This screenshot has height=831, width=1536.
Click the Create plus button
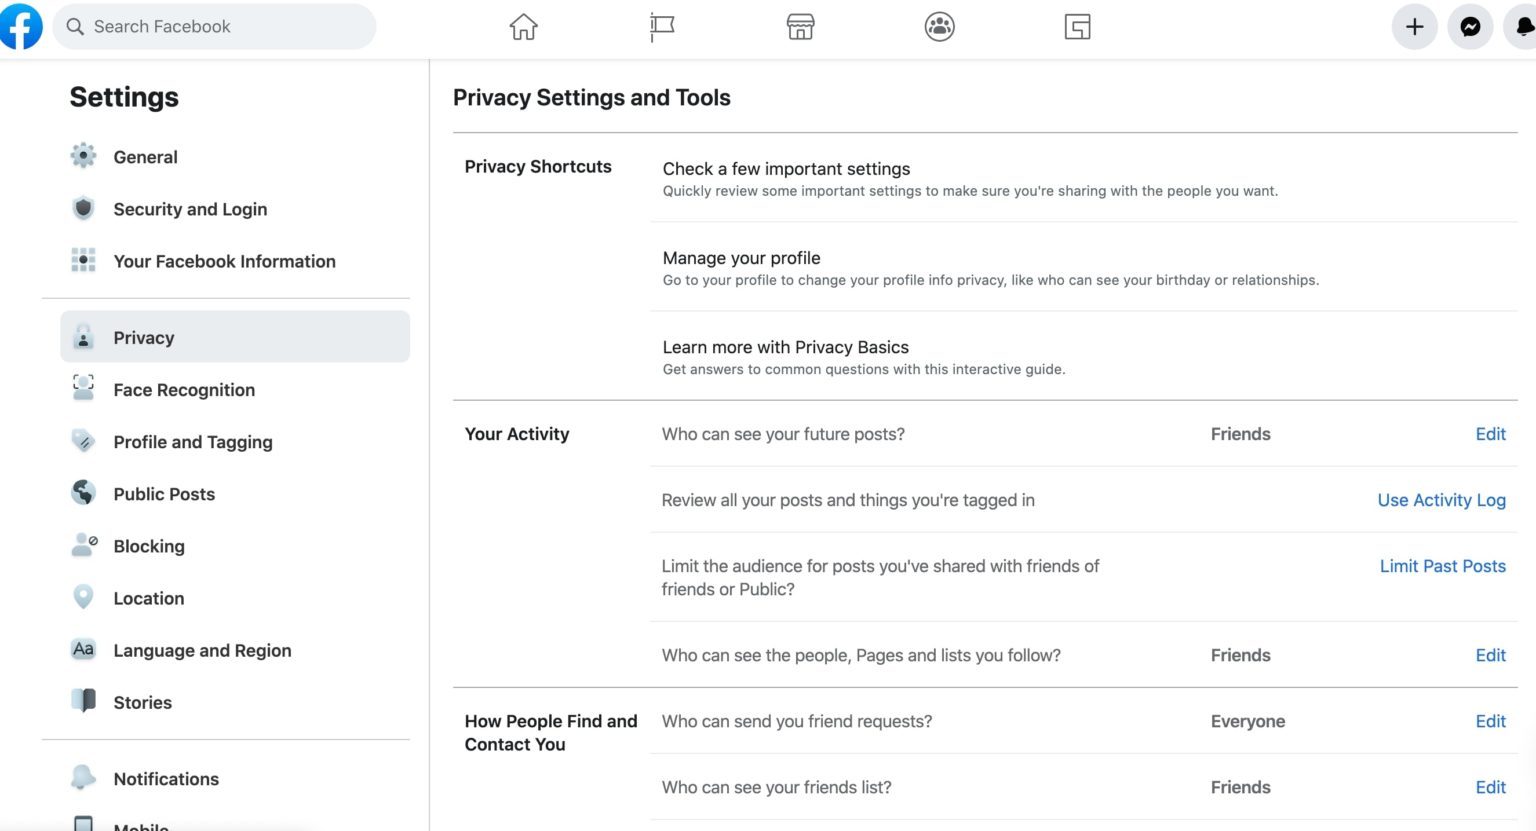(1414, 27)
